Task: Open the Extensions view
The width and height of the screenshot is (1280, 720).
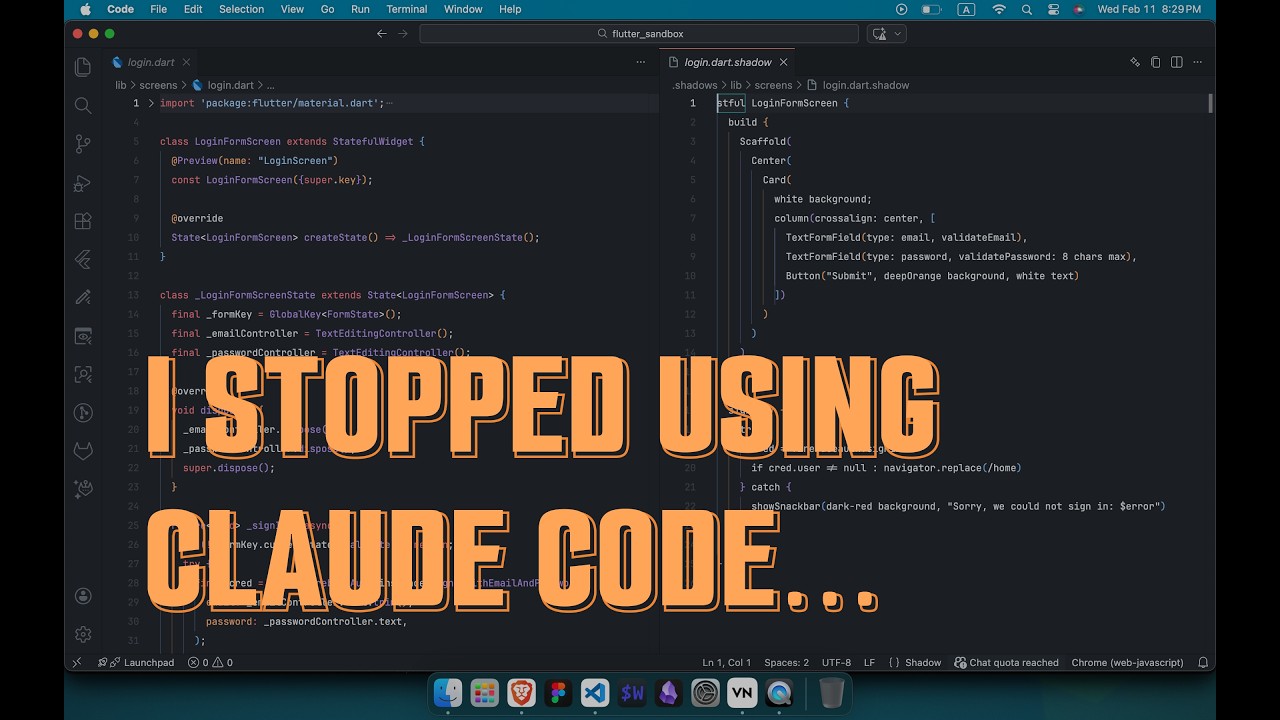Action: [x=83, y=221]
